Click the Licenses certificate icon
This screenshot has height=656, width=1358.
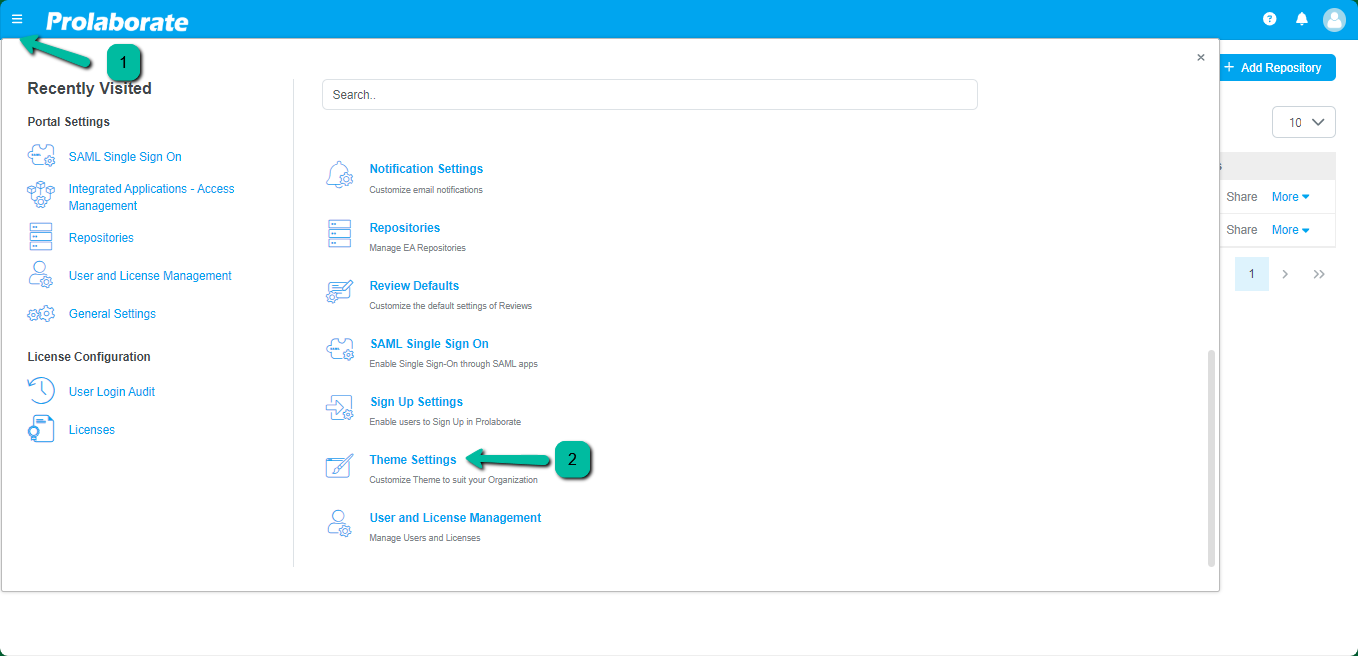pos(41,429)
